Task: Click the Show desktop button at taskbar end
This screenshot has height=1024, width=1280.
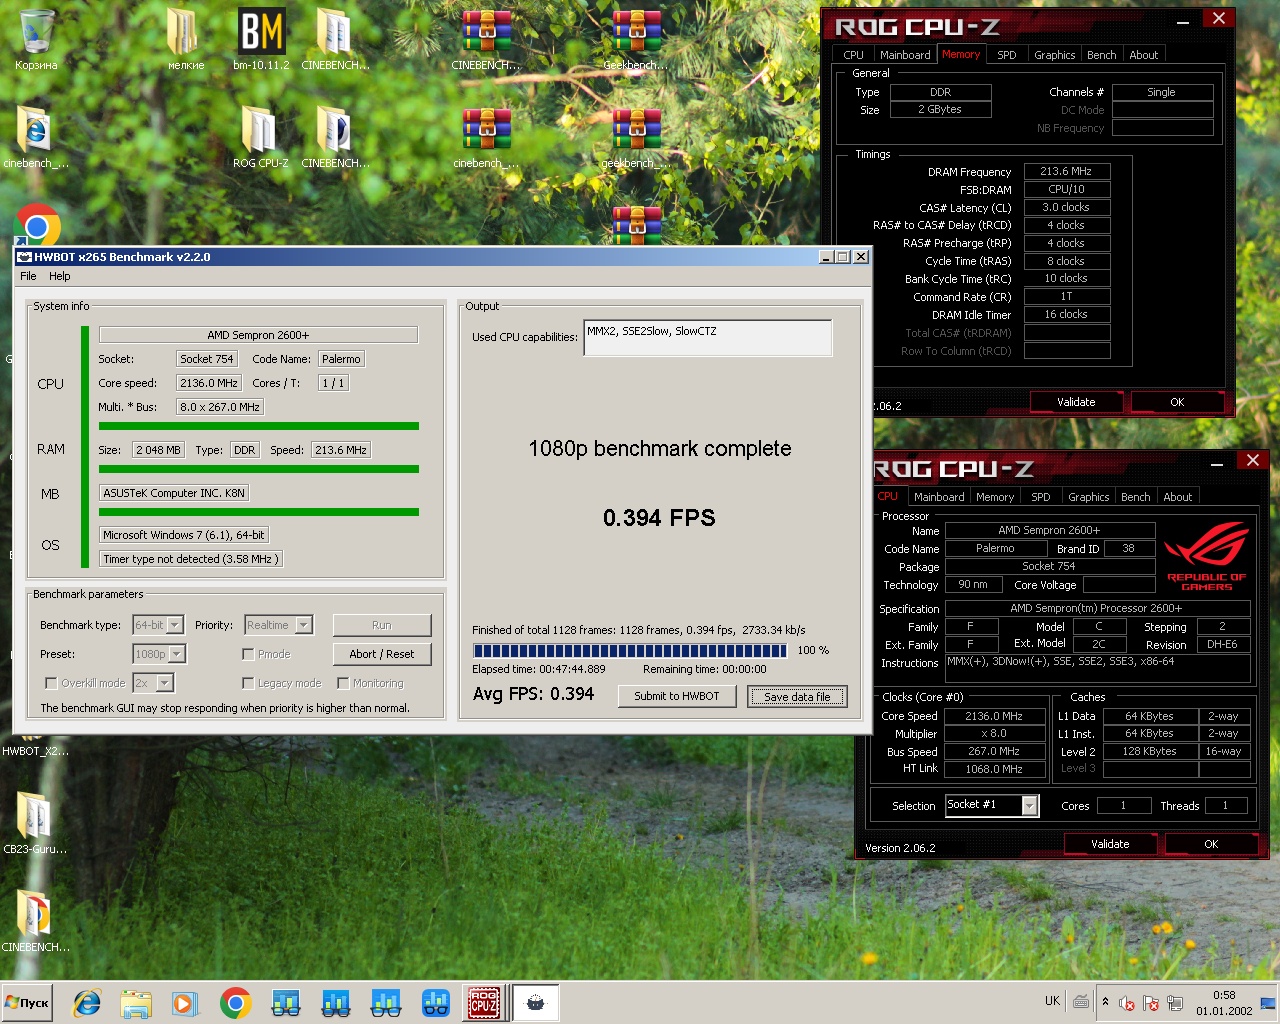Action: 1268,1003
